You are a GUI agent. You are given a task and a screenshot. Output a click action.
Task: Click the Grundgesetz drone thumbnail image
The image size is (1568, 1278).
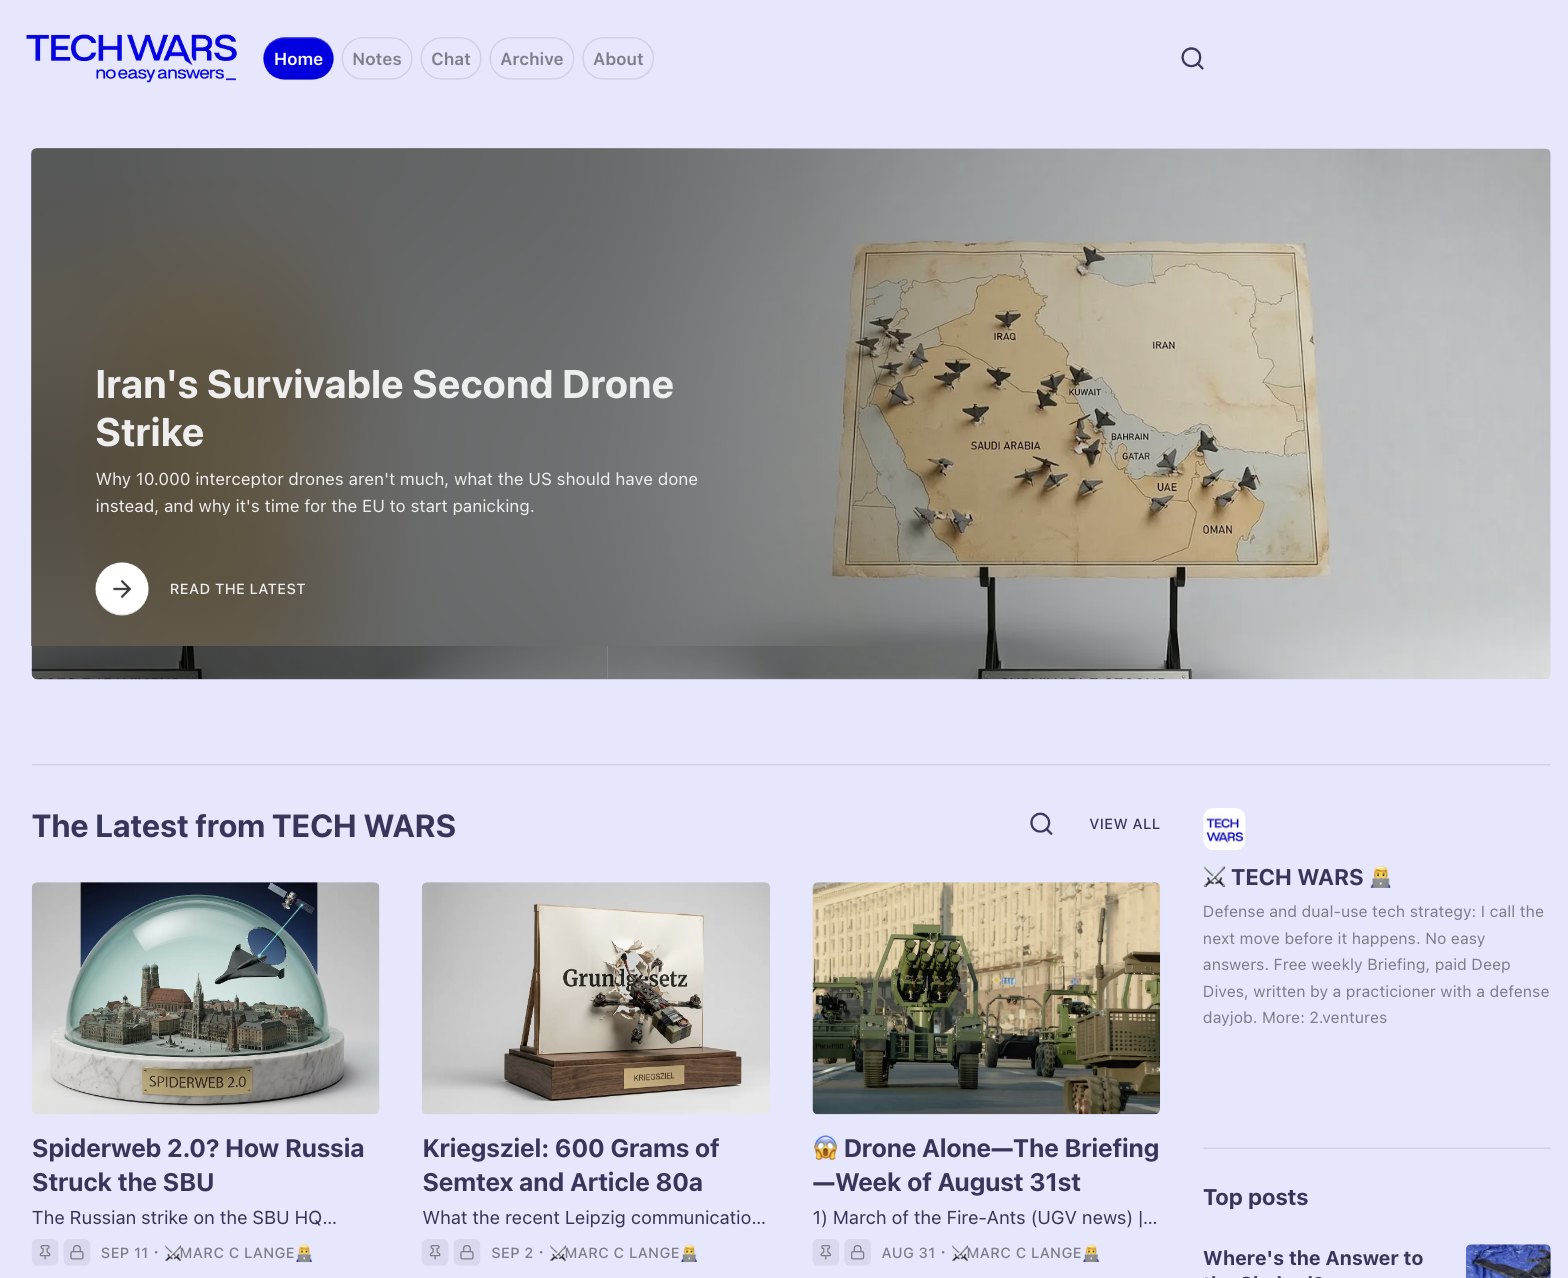point(596,998)
